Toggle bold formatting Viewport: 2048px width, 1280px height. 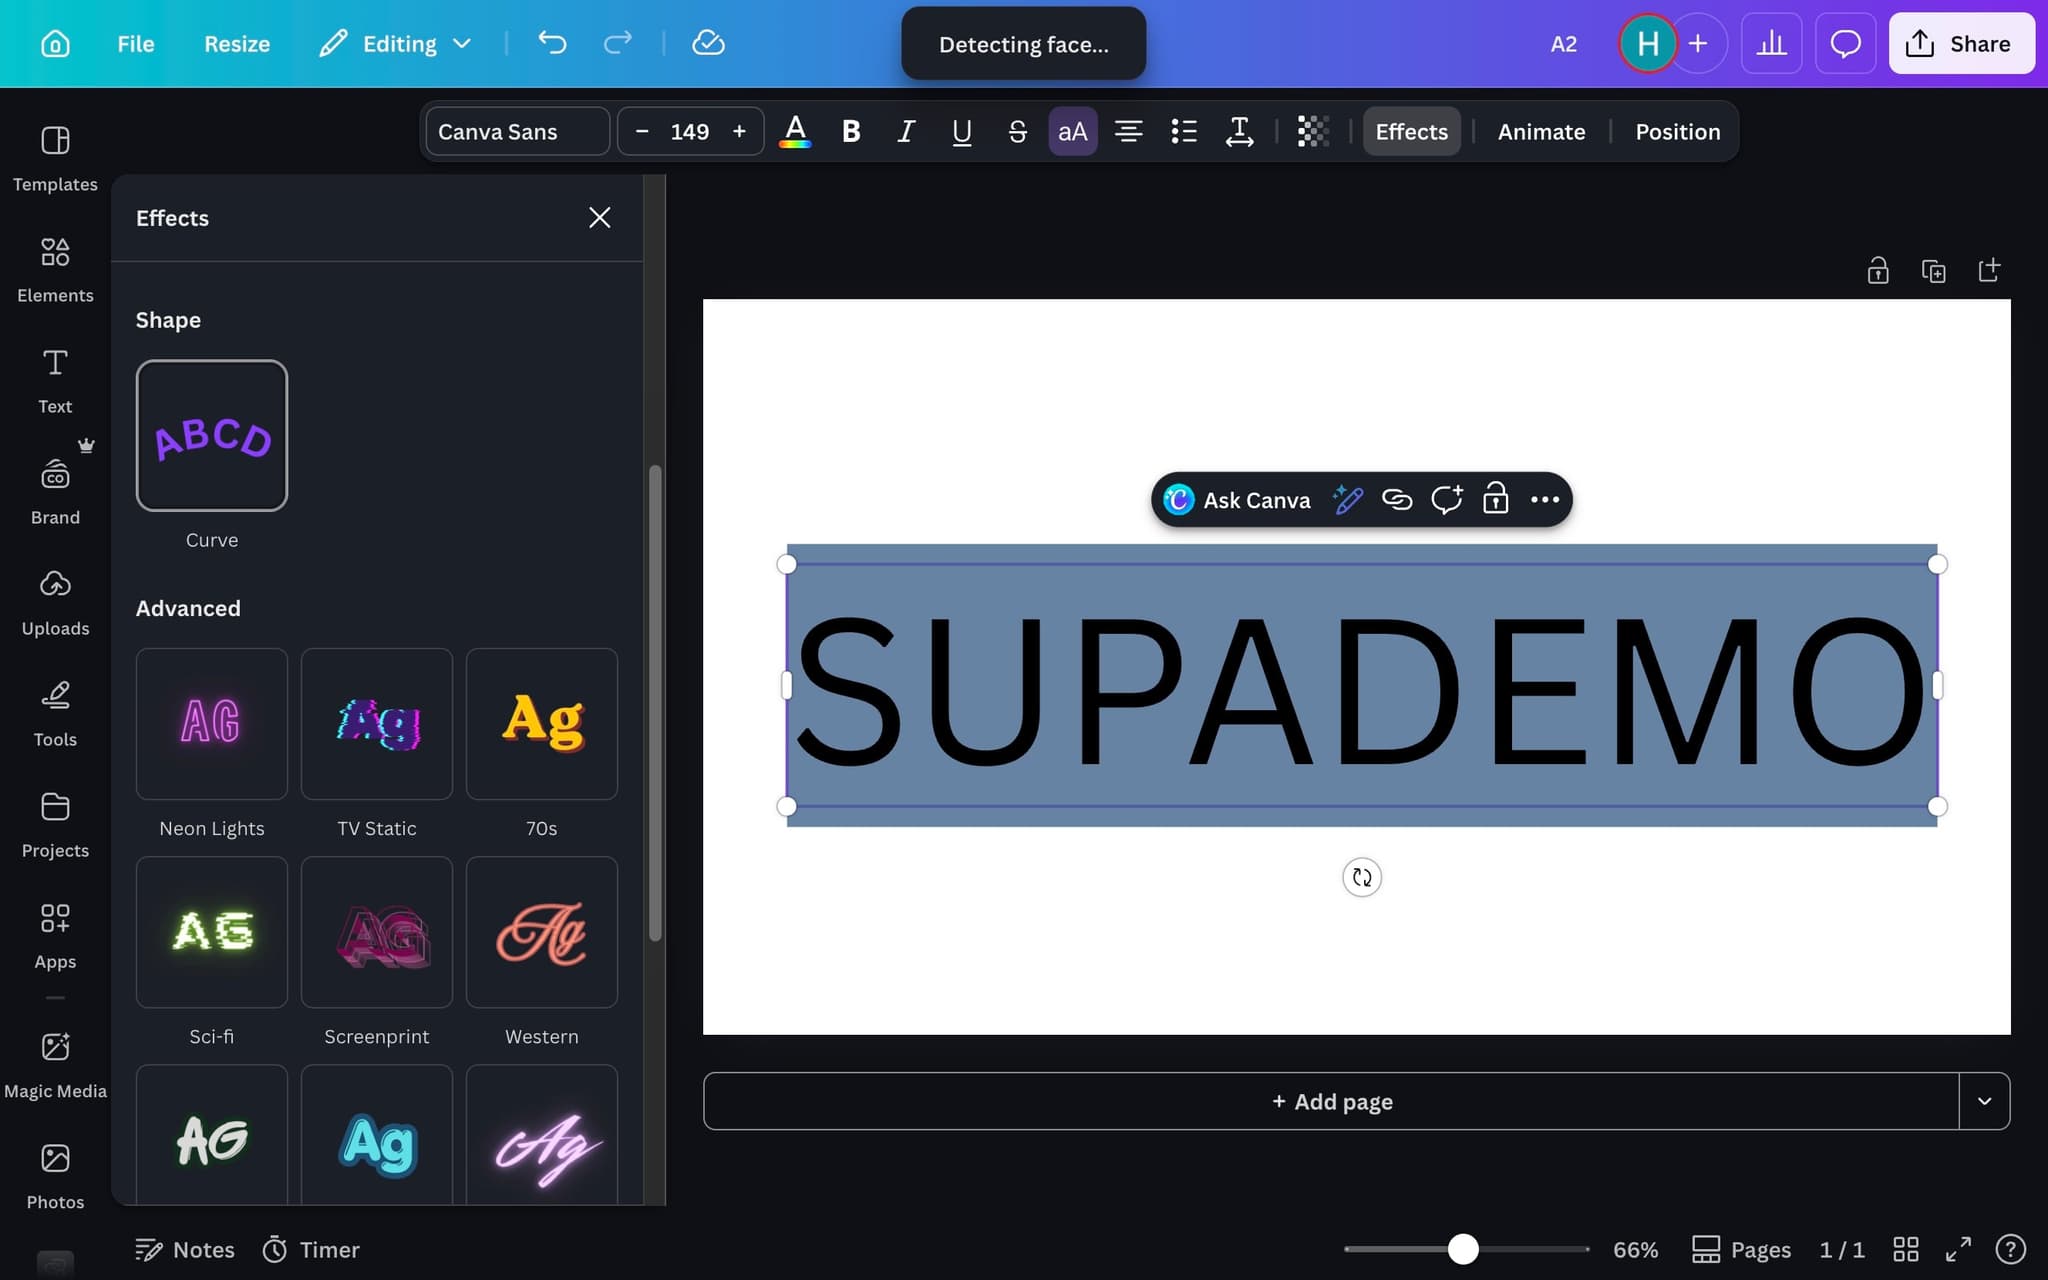[851, 131]
